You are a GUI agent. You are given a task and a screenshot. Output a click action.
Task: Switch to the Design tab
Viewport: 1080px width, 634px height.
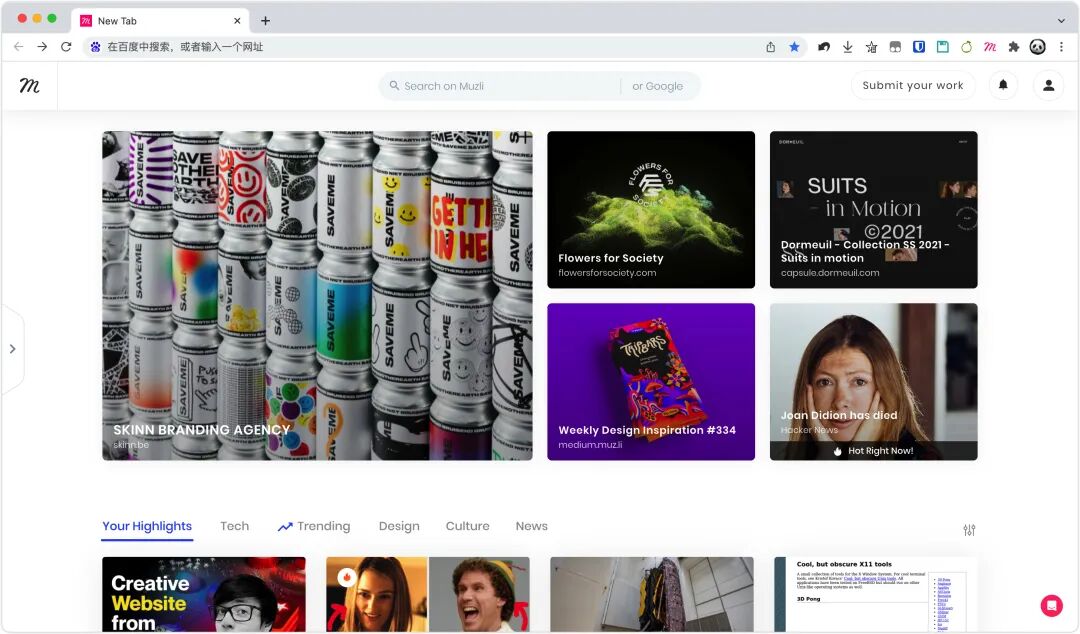pyautogui.click(x=399, y=526)
